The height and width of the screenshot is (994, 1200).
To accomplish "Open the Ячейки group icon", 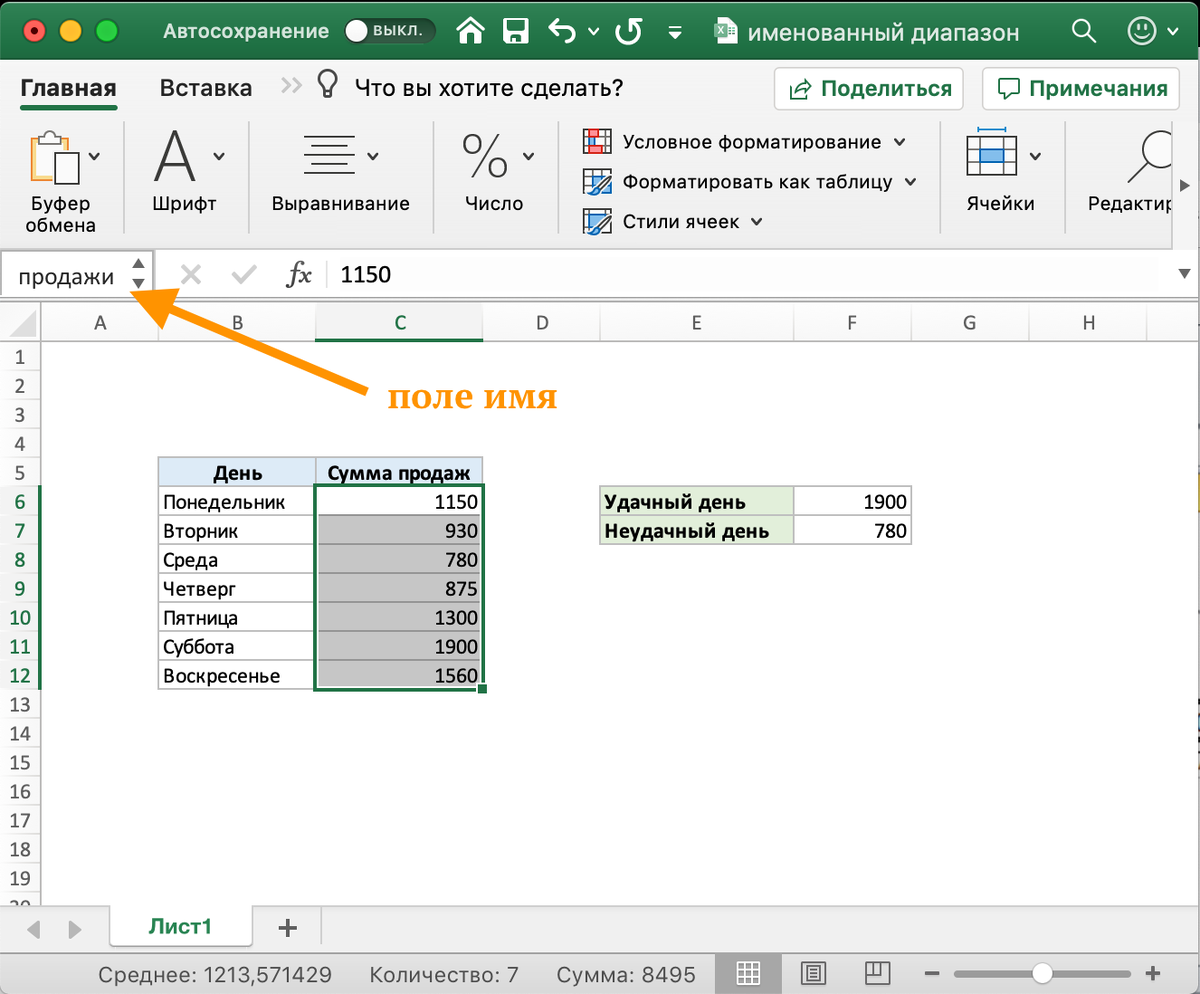I will (990, 154).
